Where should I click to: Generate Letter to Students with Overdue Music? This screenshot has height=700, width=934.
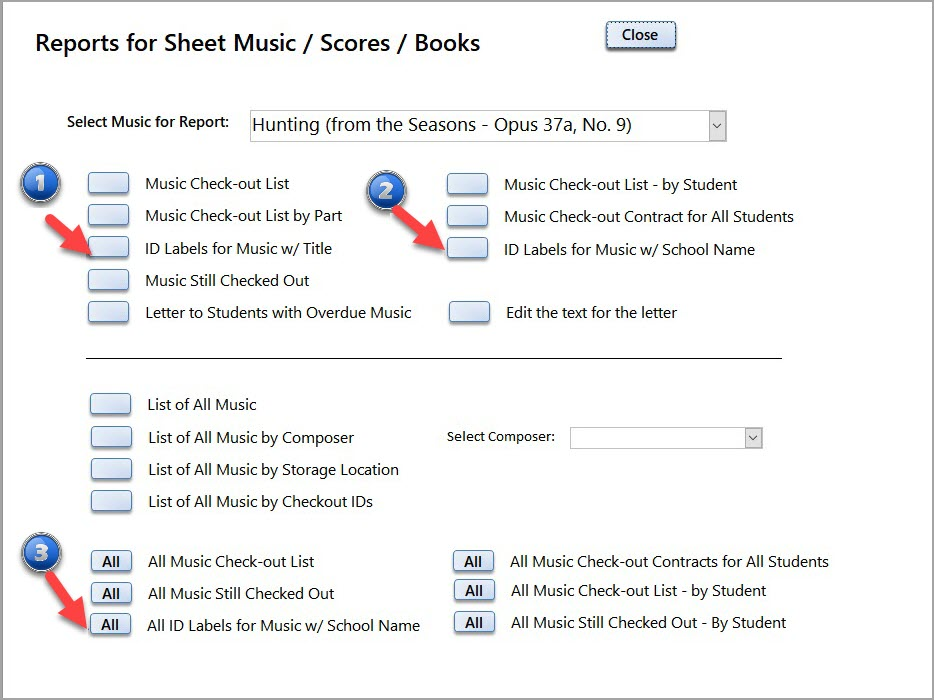[108, 312]
